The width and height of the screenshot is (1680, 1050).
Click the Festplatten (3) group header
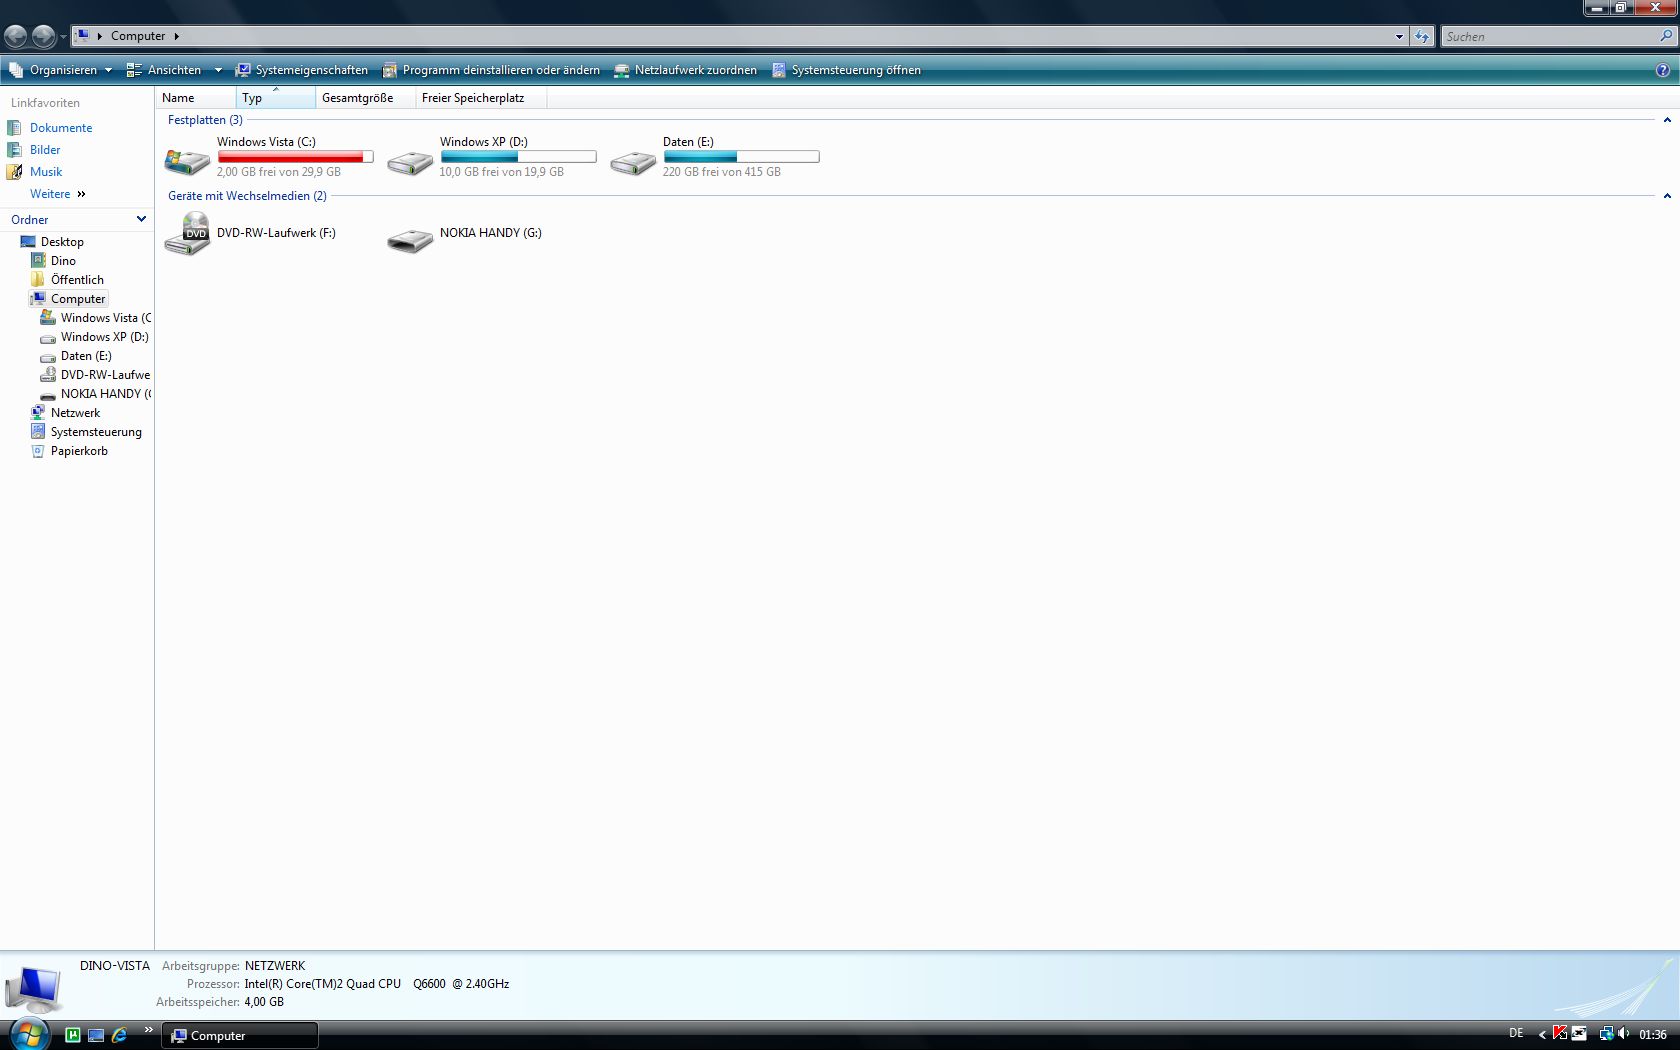coord(205,120)
